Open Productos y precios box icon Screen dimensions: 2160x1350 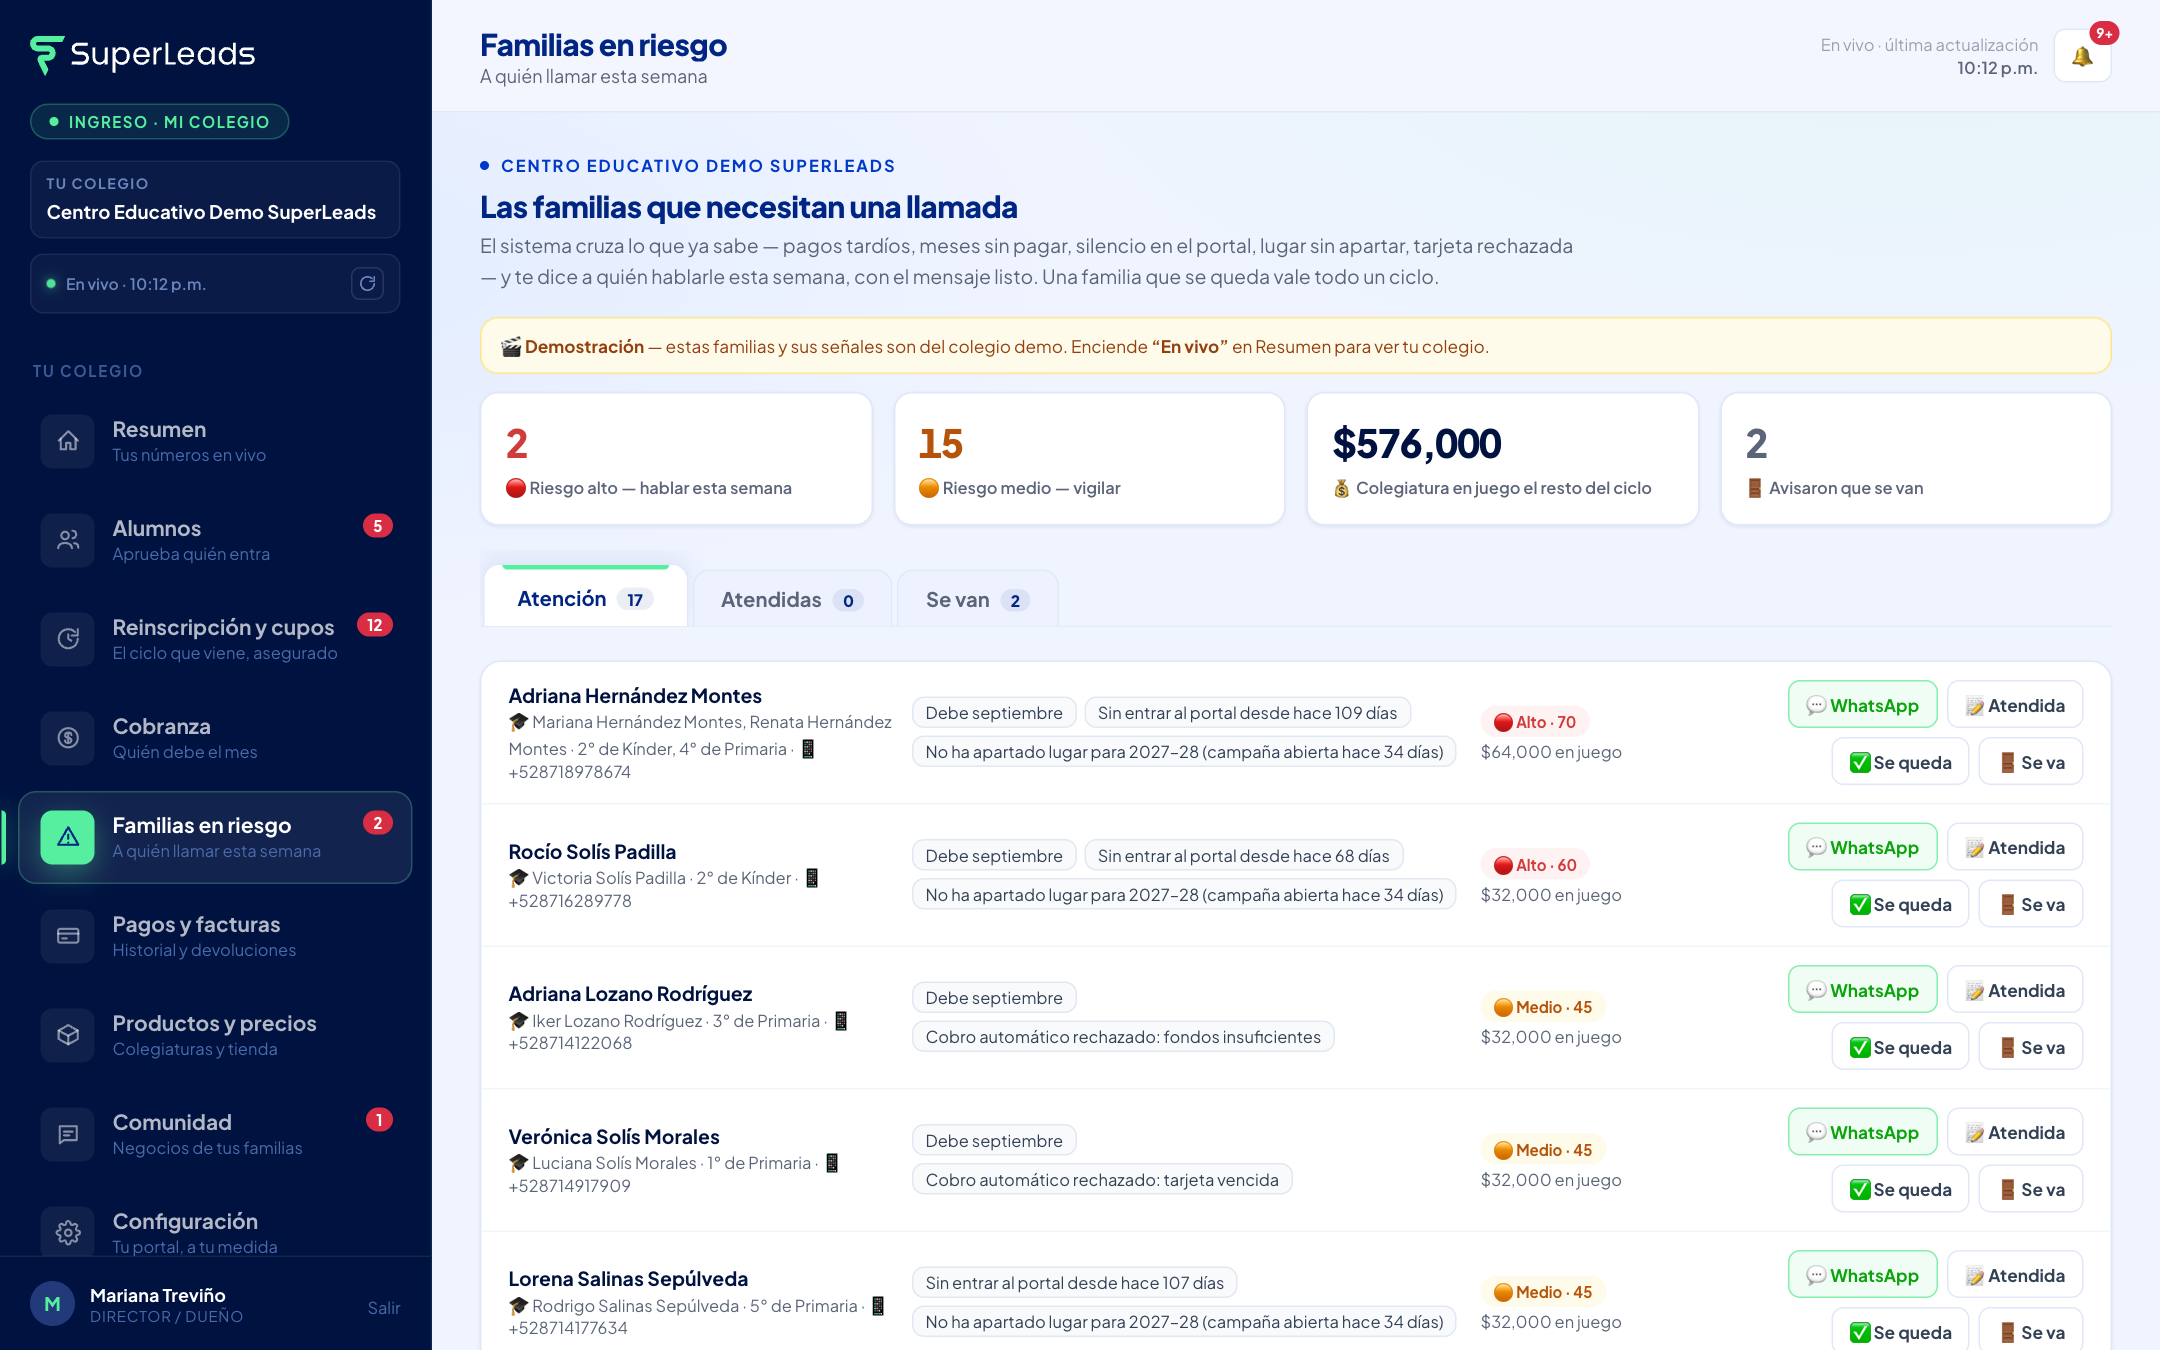[68, 1035]
